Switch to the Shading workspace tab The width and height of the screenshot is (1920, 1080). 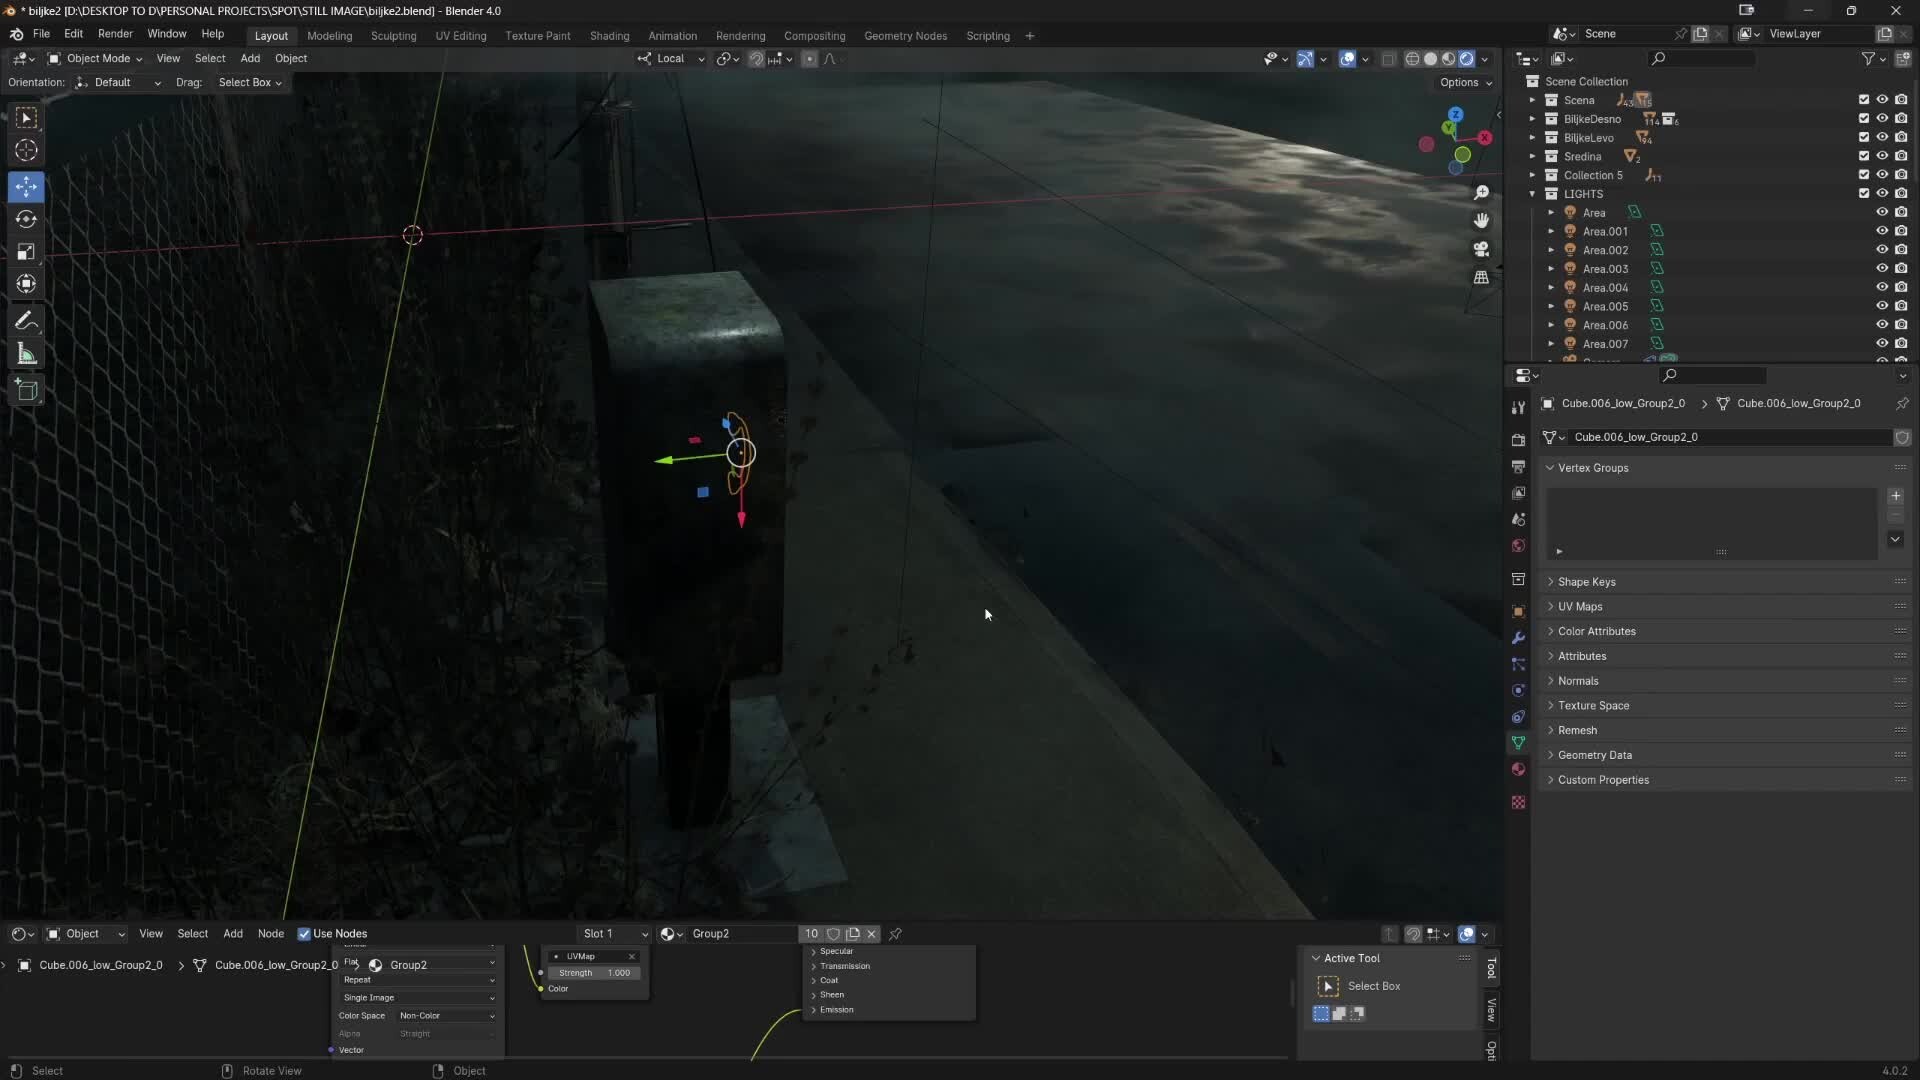coord(609,35)
